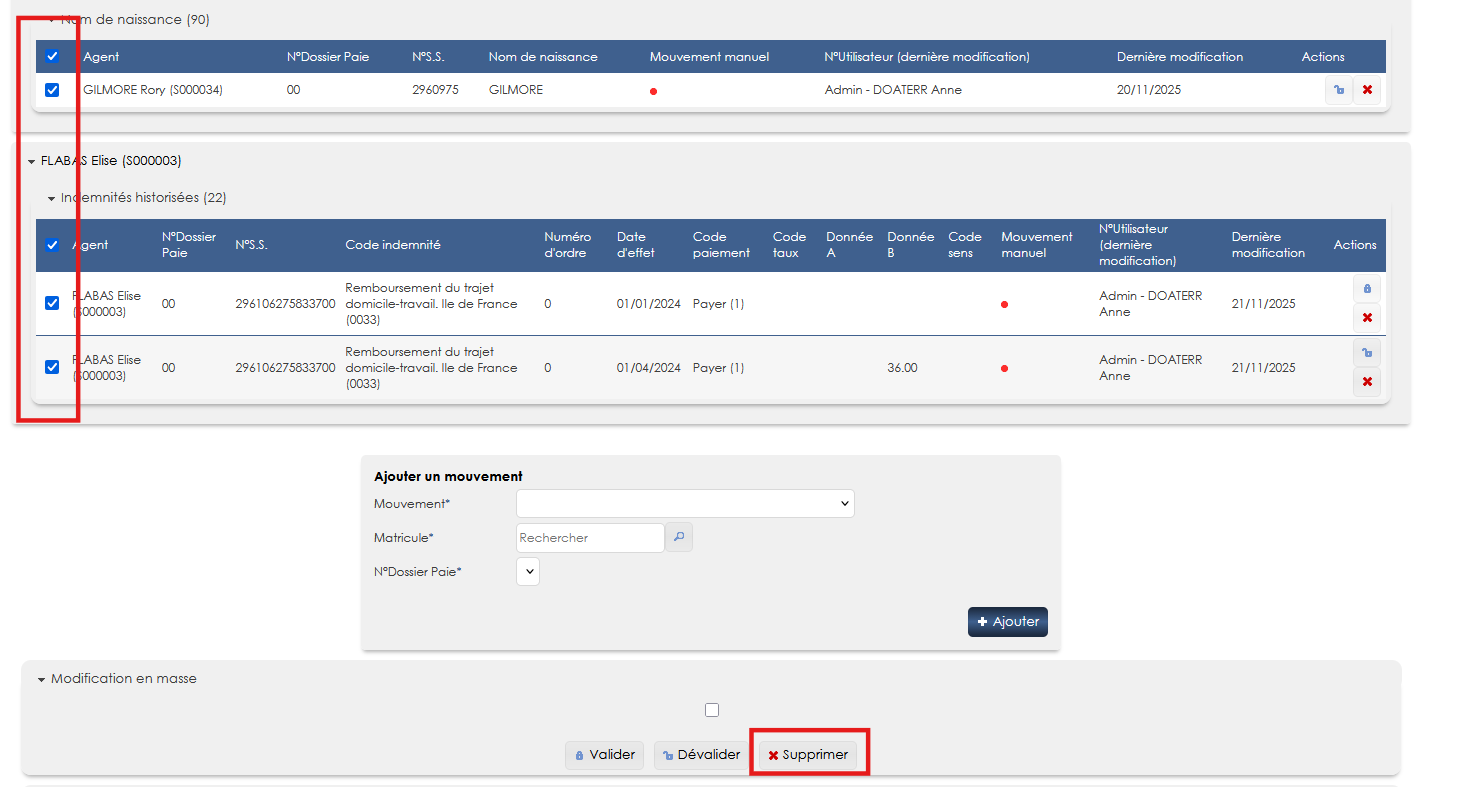Collapse the Indemnités historisées (22) group
Image resolution: width=1476 pixels, height=787 pixels.
point(52,198)
